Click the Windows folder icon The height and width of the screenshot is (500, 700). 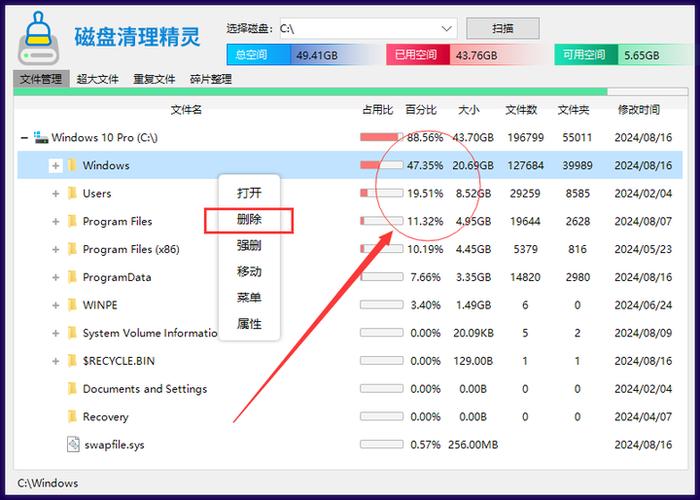[72, 165]
